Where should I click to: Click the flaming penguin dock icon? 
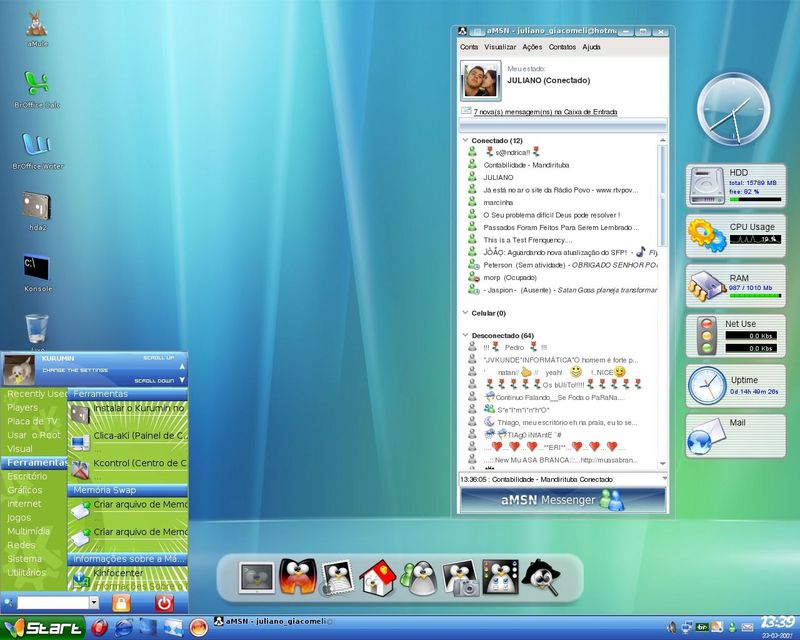tap(298, 577)
